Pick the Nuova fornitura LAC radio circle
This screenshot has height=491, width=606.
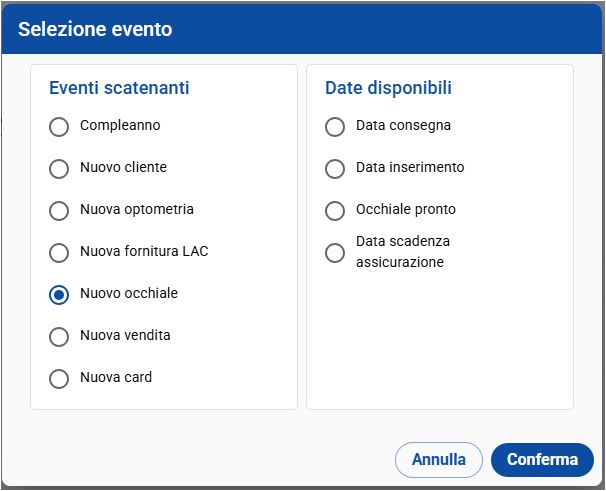59,253
